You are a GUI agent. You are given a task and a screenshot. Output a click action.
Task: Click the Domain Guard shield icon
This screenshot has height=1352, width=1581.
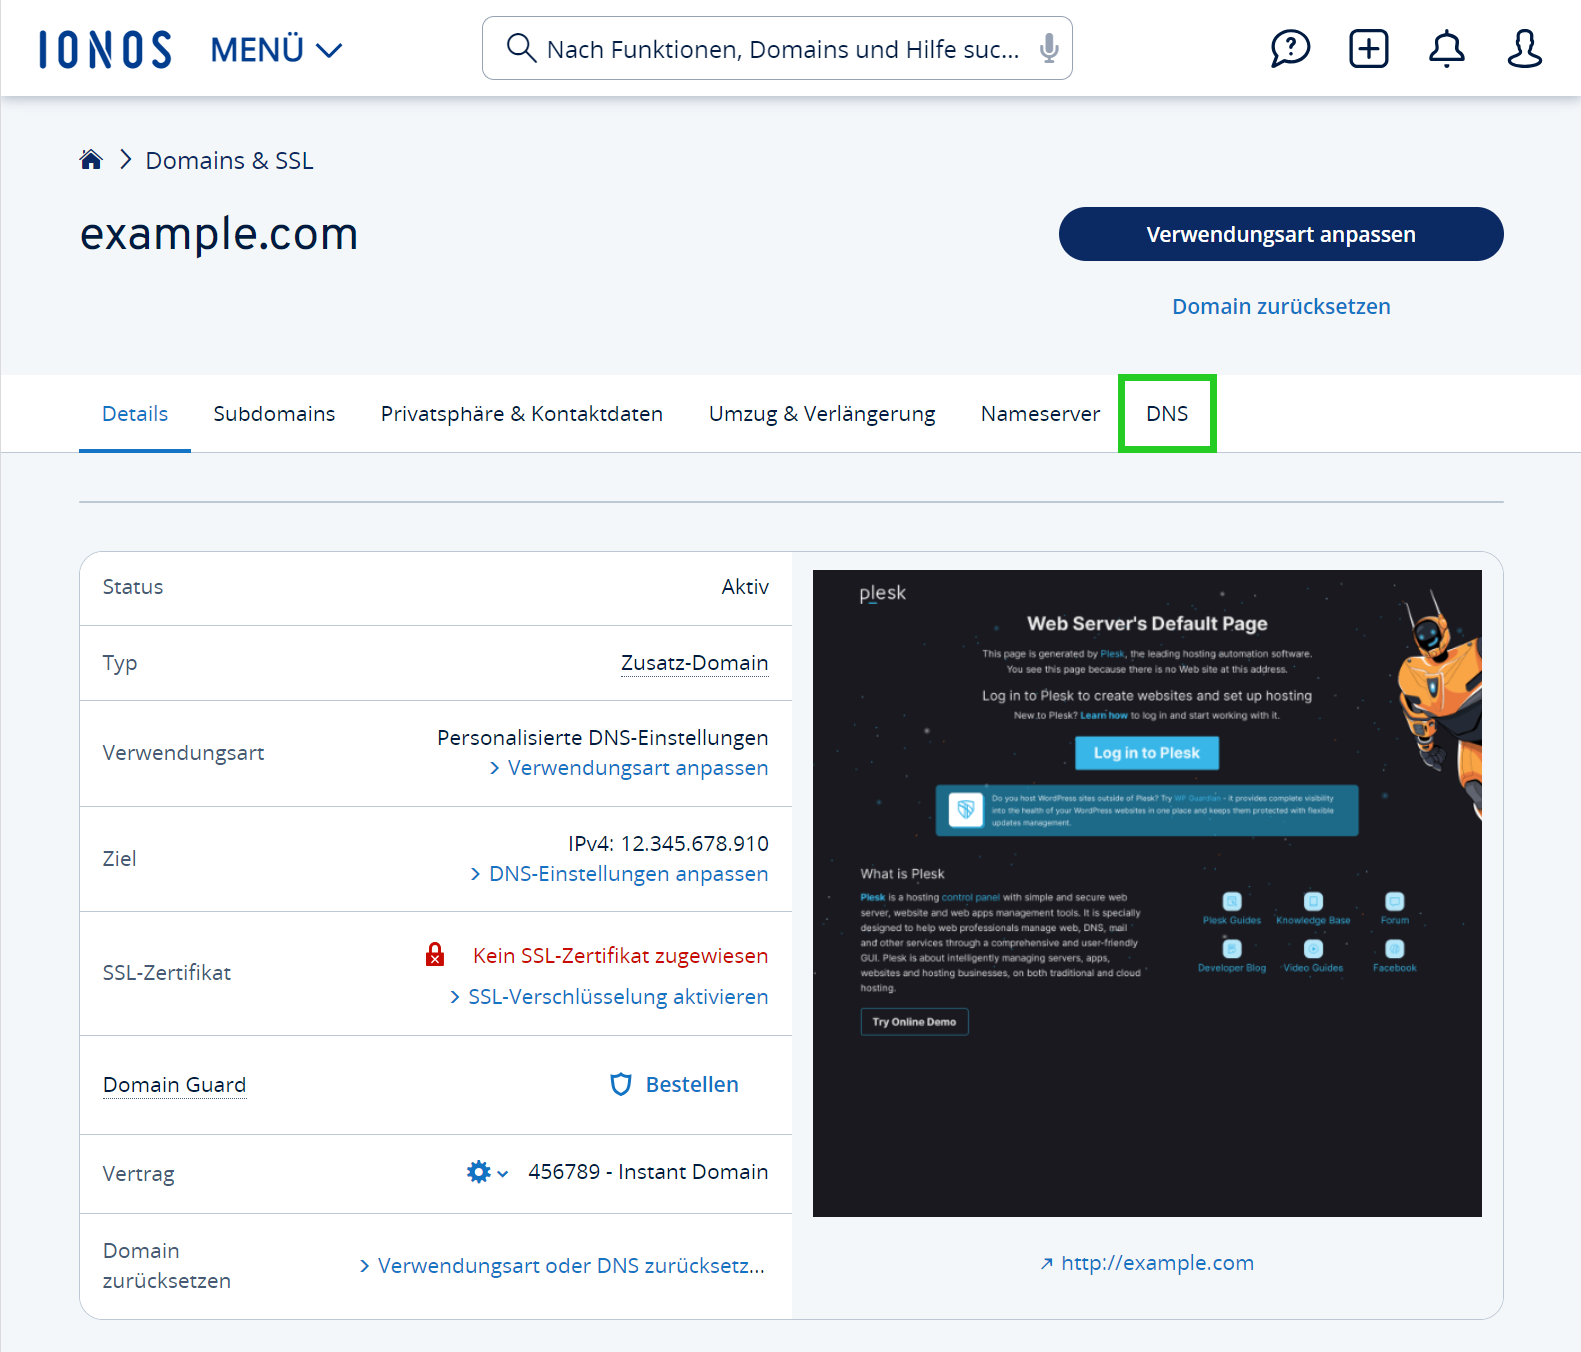click(621, 1085)
